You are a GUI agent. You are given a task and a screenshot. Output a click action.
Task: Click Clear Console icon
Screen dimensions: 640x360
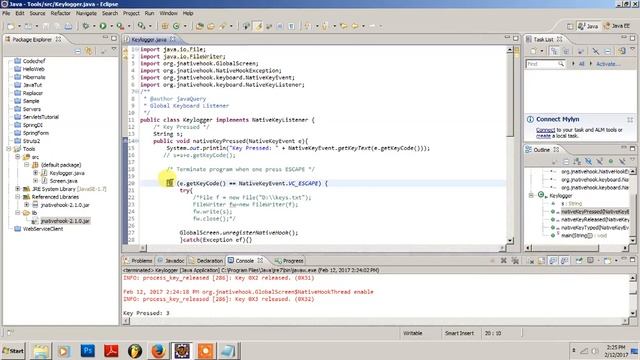click(x=531, y=260)
